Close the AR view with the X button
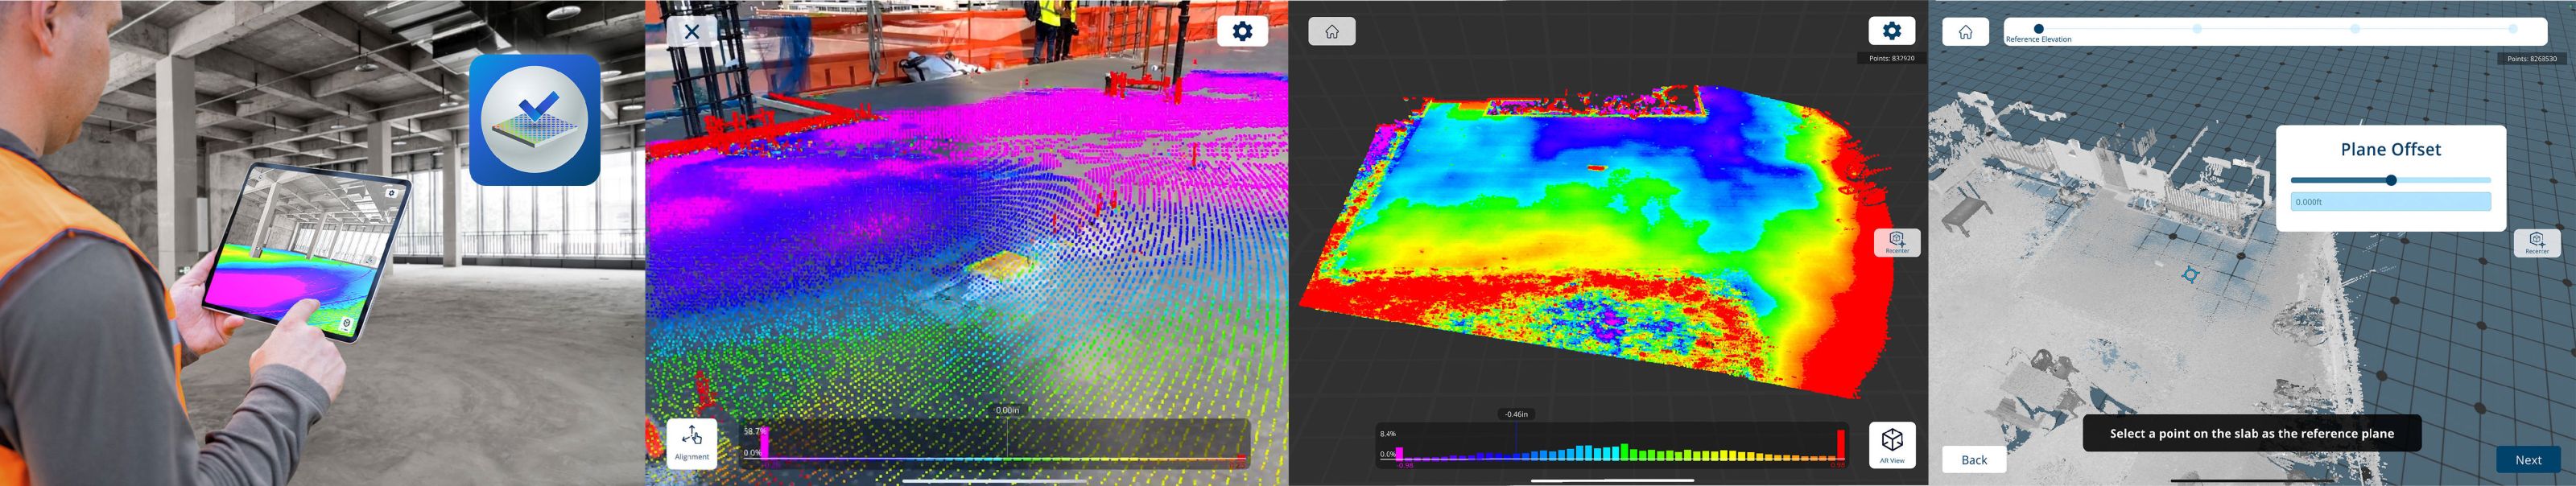 (691, 31)
